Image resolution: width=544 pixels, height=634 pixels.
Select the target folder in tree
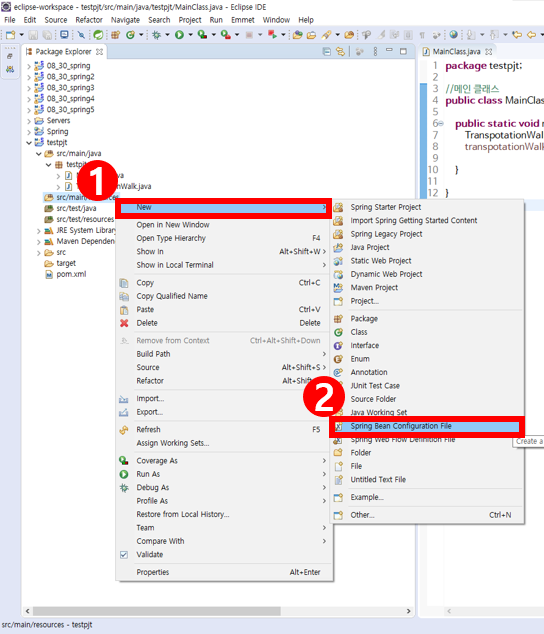point(66,264)
